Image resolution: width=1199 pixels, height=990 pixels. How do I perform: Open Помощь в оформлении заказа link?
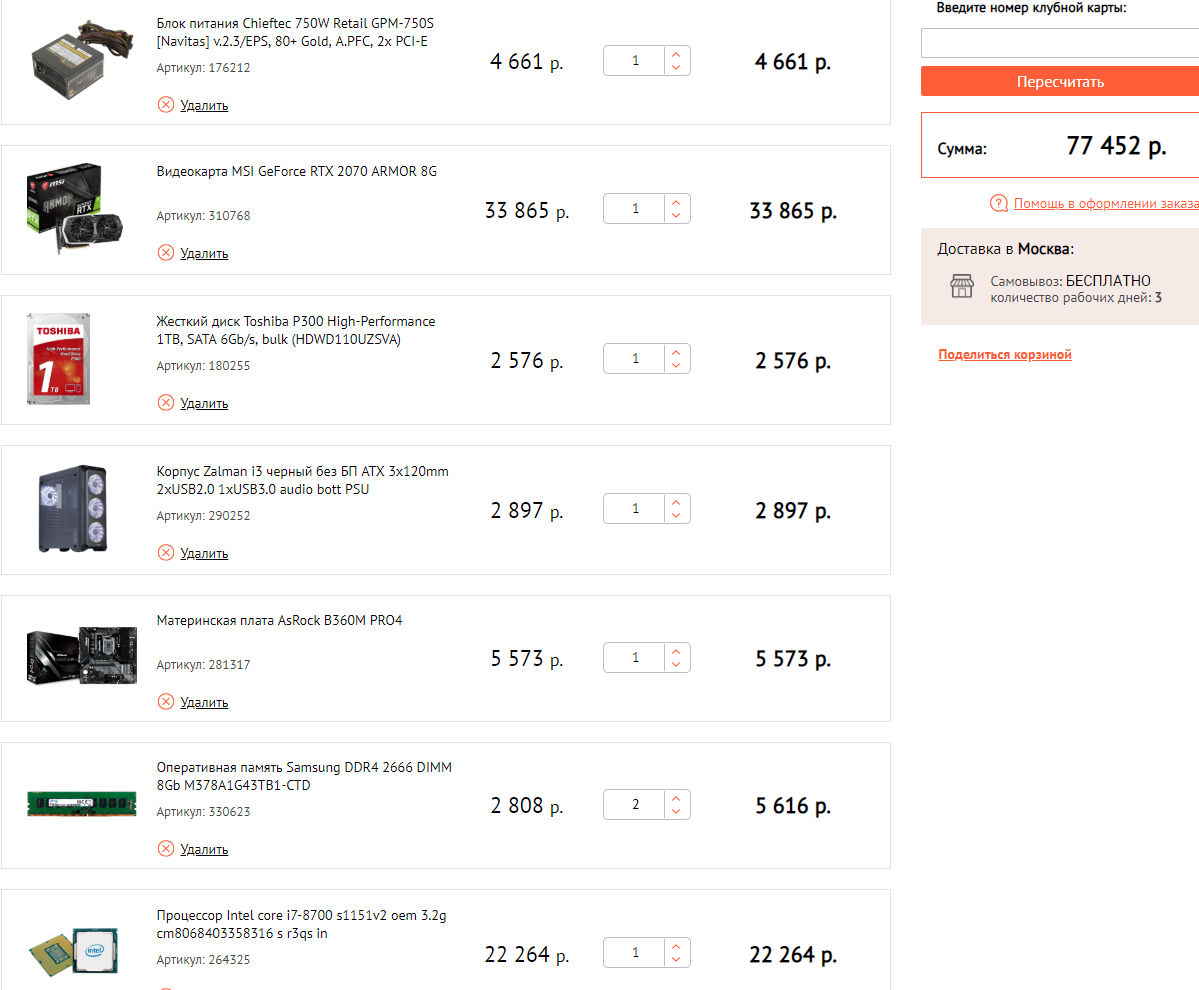tap(1105, 203)
